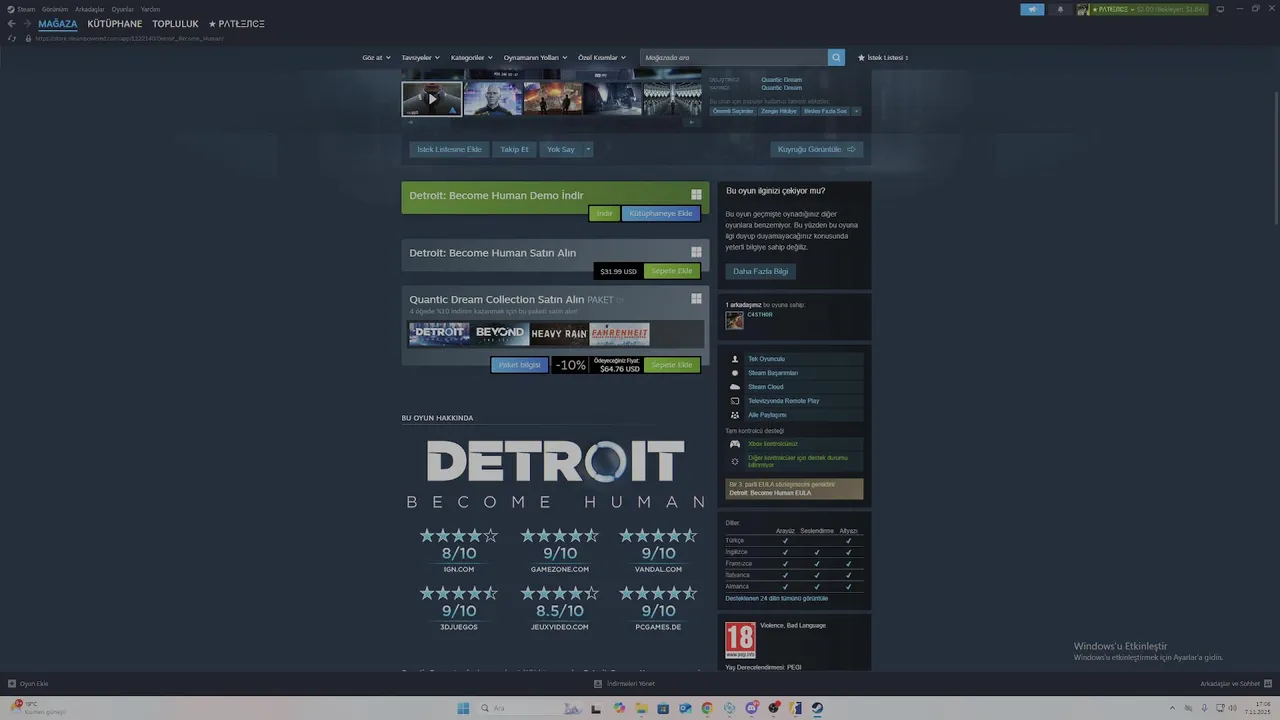Open İndirmeleri Yönet downloads manager
Image resolution: width=1280 pixels, height=720 pixels.
[x=625, y=684]
